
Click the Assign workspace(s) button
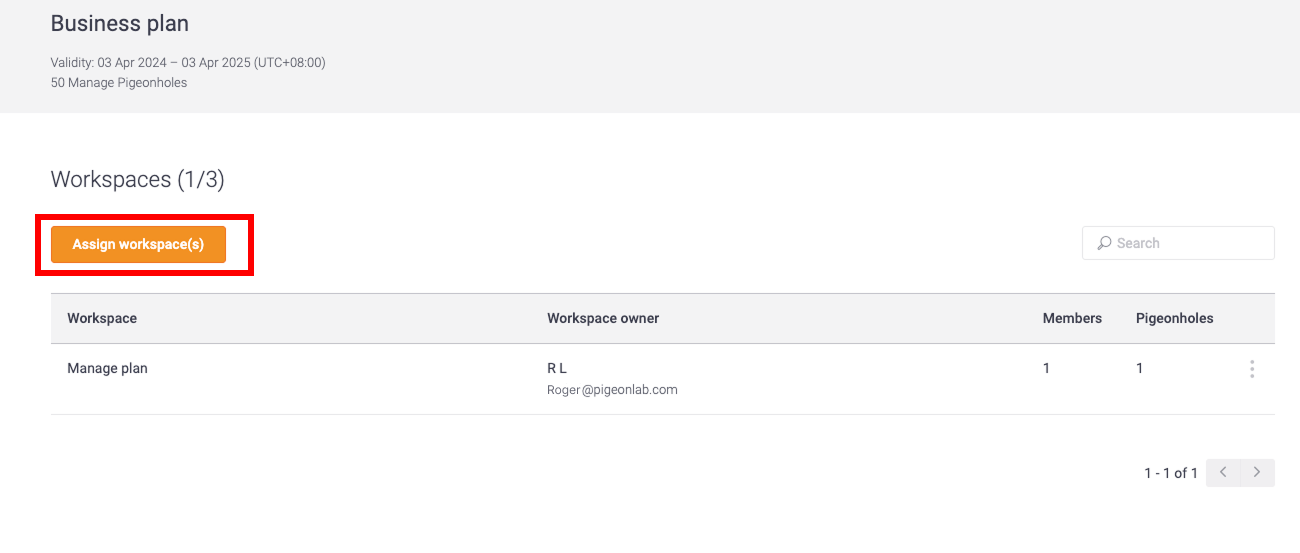(138, 244)
